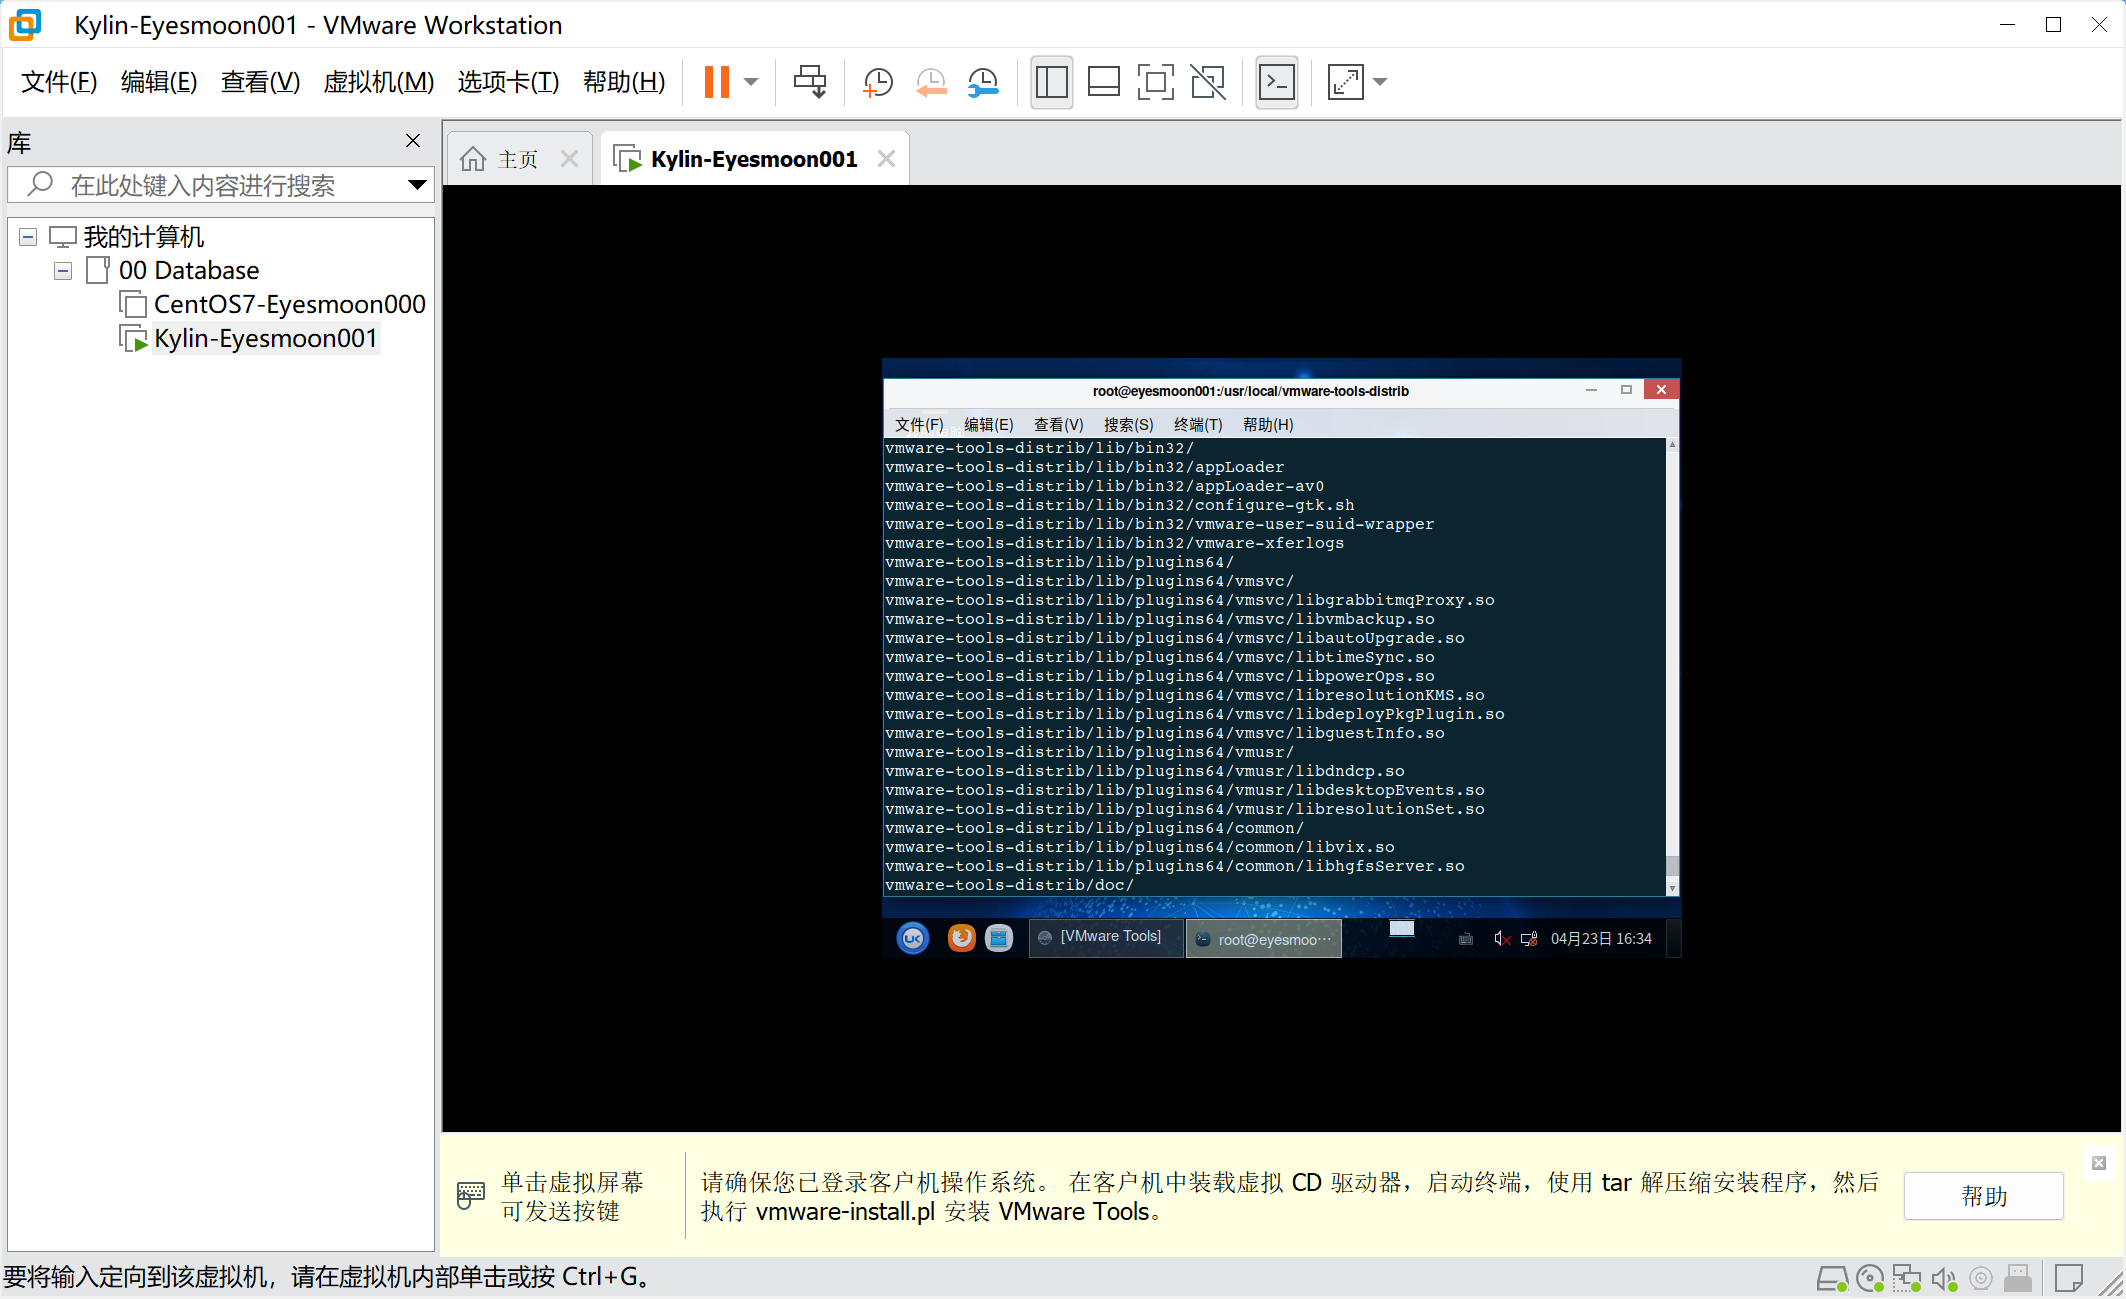Click the CD/DVD drive status icon
This screenshot has height=1299, width=2126.
(1870, 1279)
